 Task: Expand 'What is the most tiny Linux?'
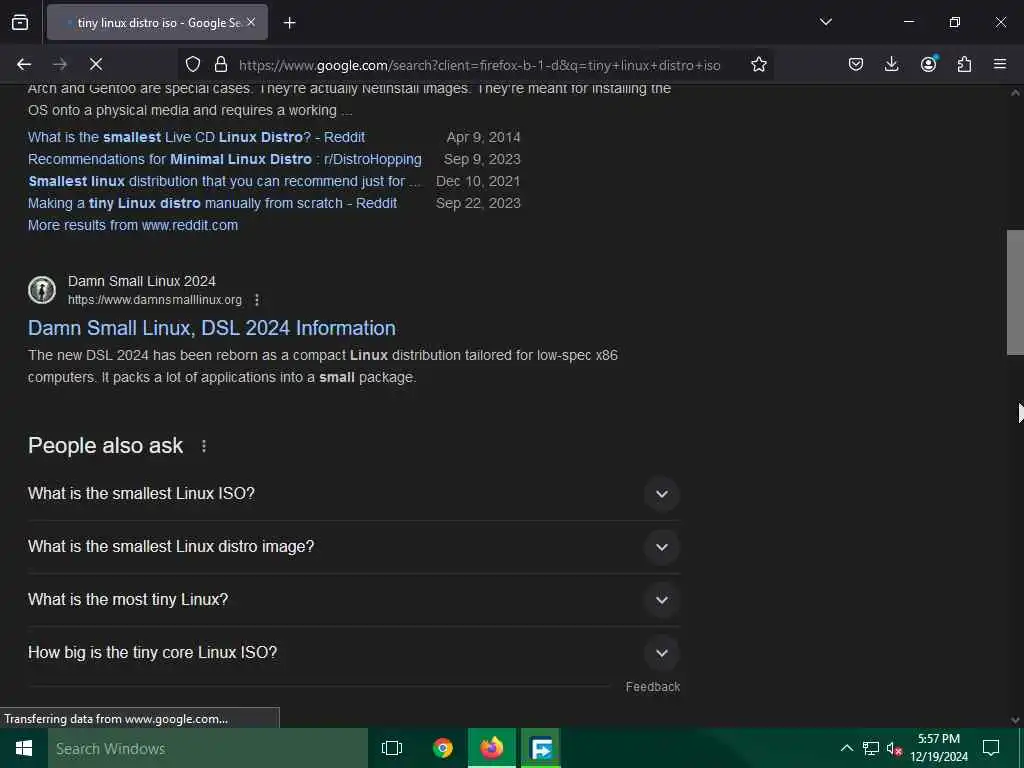tap(354, 600)
